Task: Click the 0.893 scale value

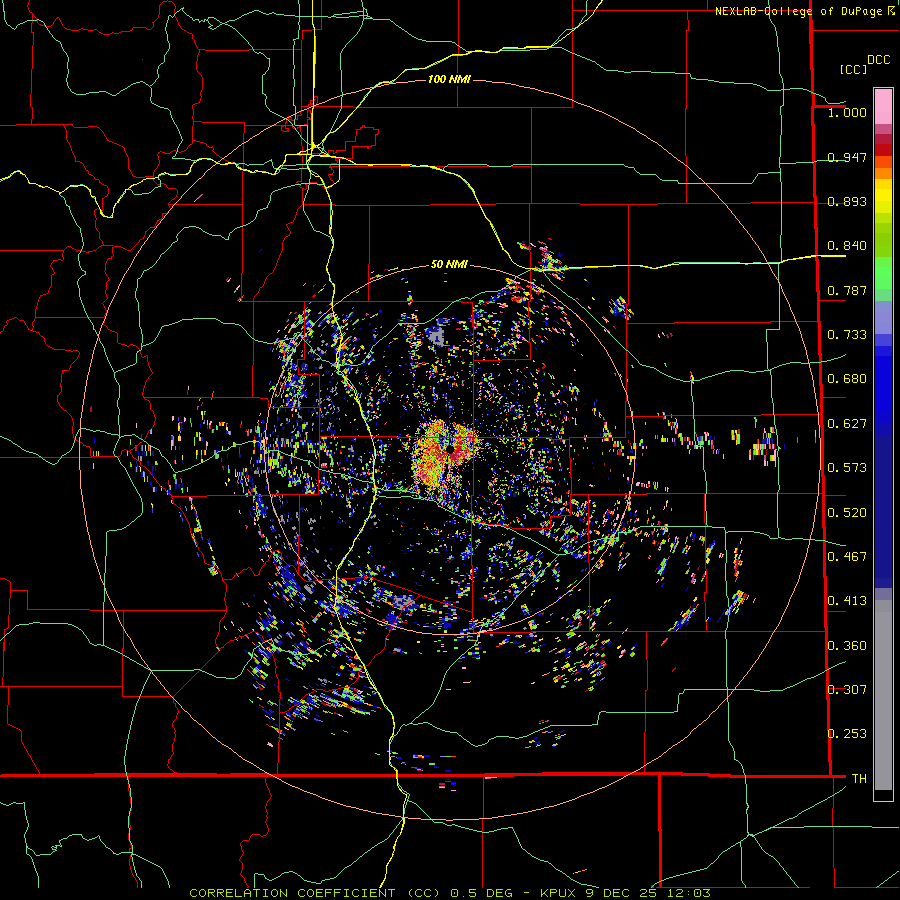Action: pos(847,201)
